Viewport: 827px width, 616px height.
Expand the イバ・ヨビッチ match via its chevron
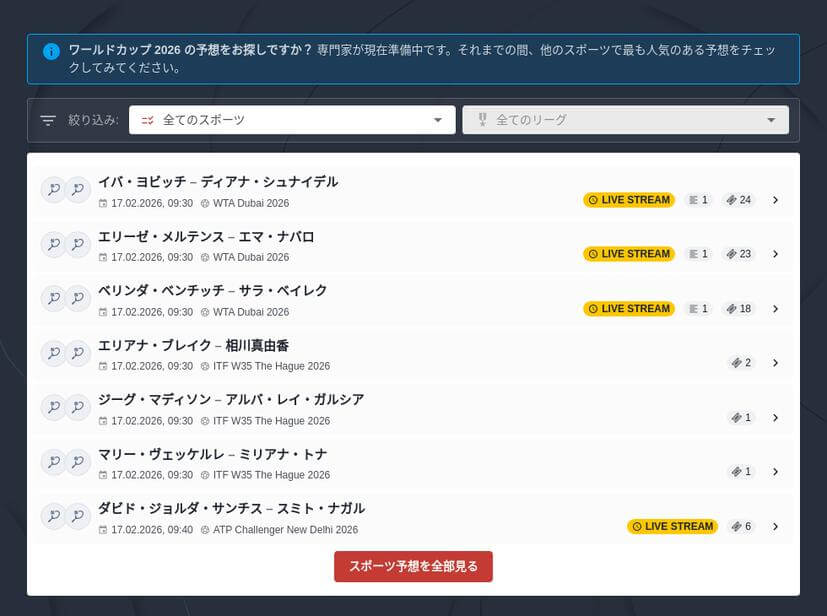776,199
